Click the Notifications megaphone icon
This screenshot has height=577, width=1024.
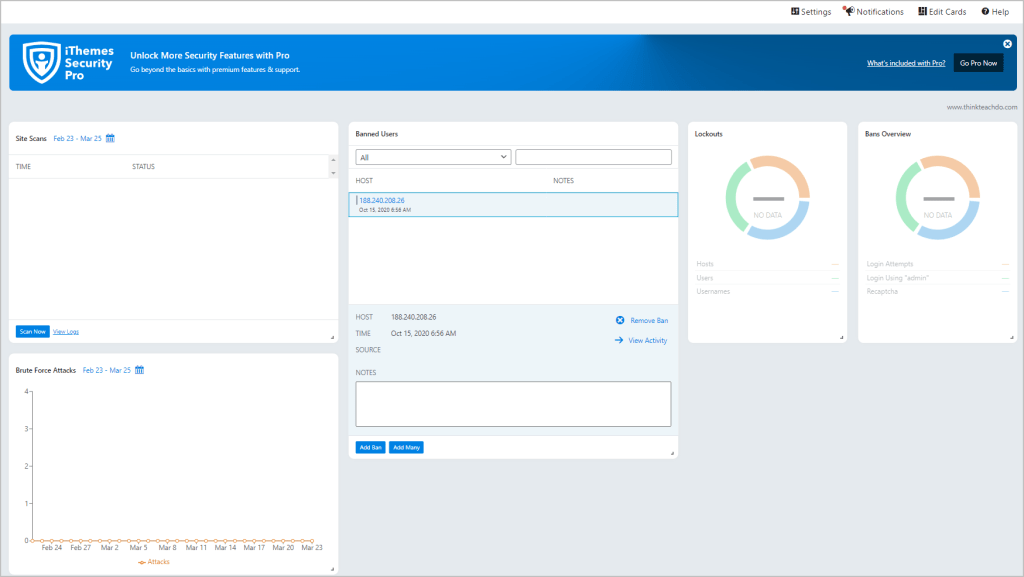coord(848,11)
